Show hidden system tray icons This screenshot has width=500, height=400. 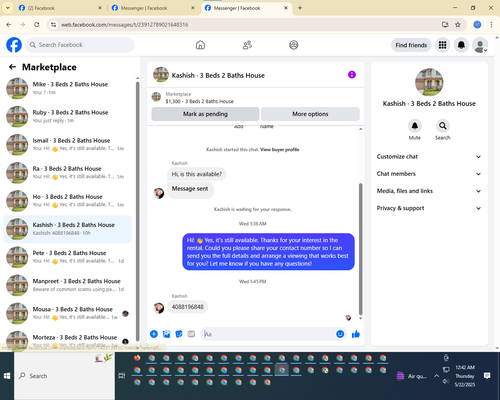[x=436, y=376]
